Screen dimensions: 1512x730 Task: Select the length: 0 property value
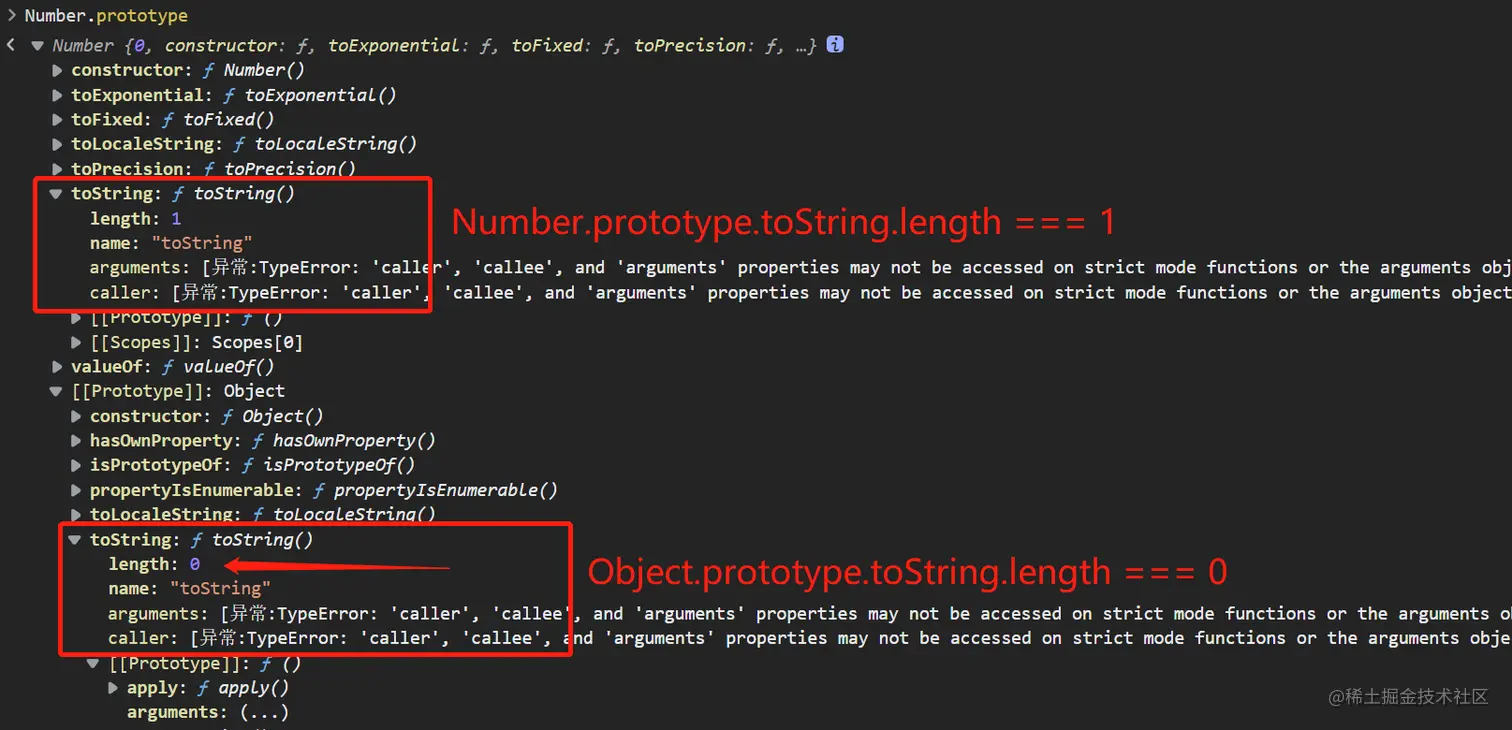click(x=195, y=565)
